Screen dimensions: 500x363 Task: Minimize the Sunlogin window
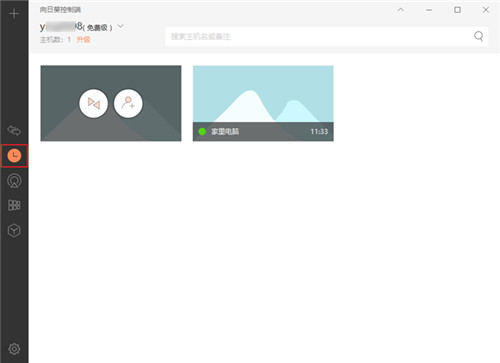[429, 10]
